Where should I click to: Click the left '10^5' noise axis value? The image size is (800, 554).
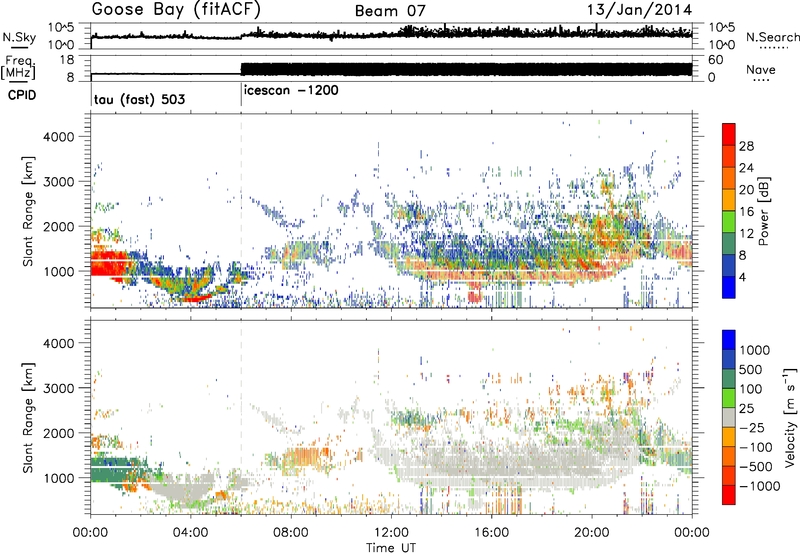point(61,28)
